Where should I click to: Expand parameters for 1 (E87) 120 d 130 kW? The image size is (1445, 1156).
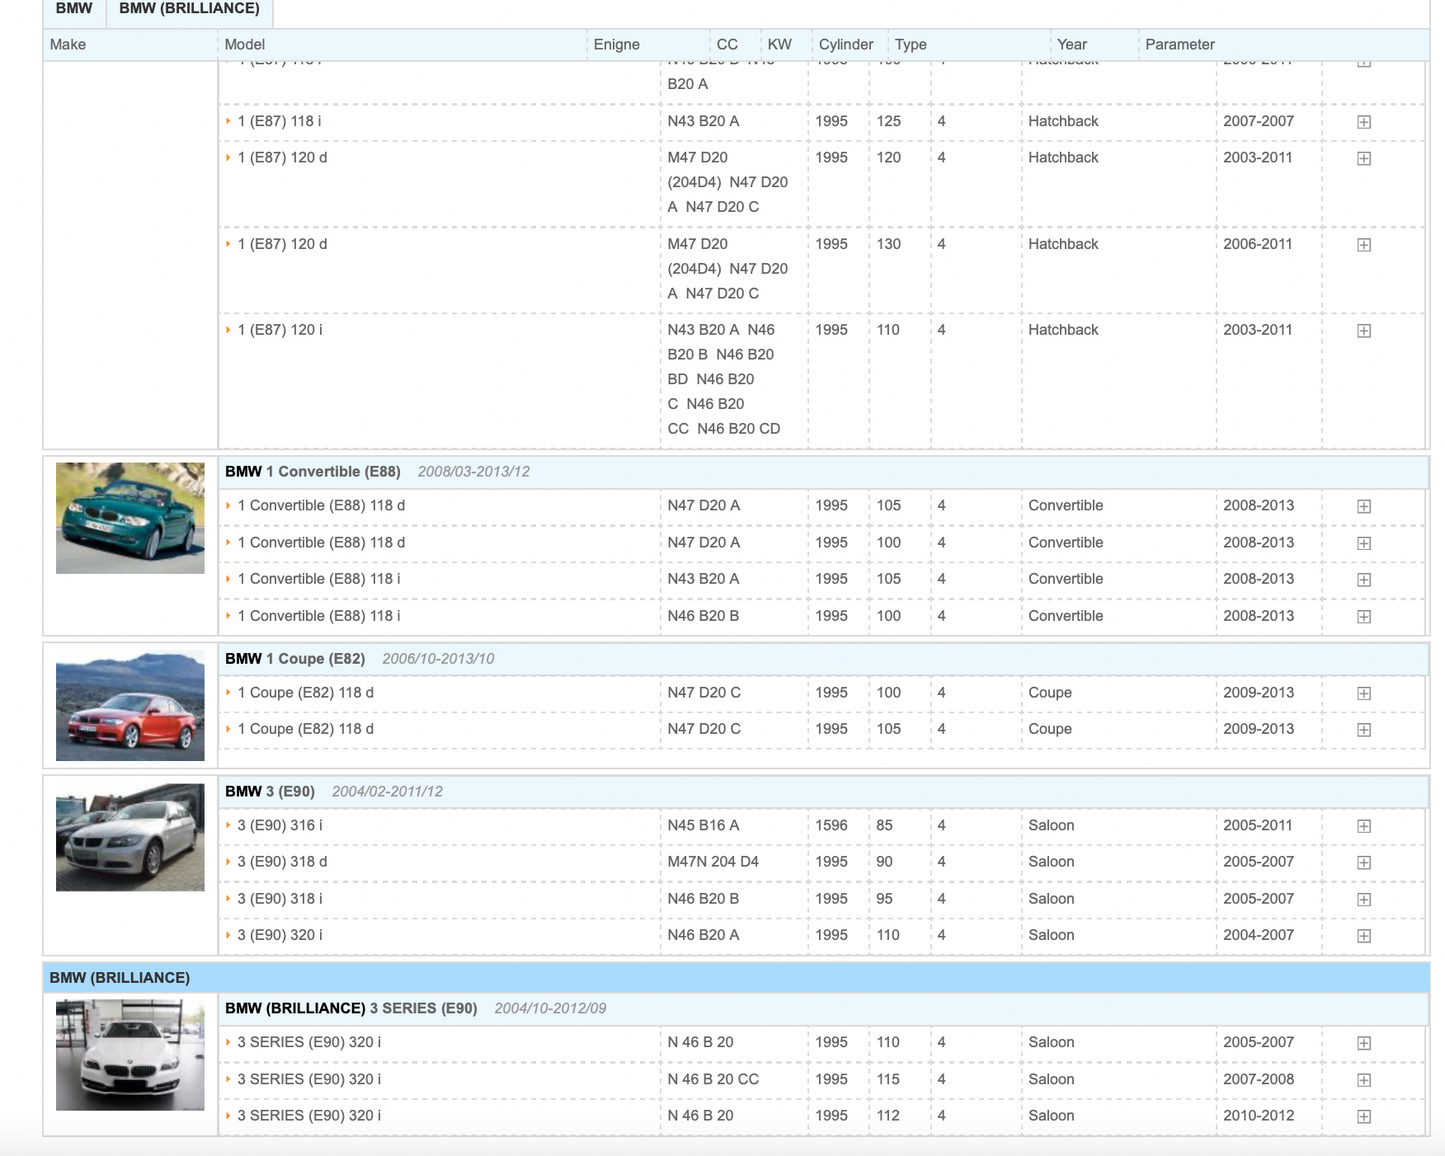[1363, 245]
